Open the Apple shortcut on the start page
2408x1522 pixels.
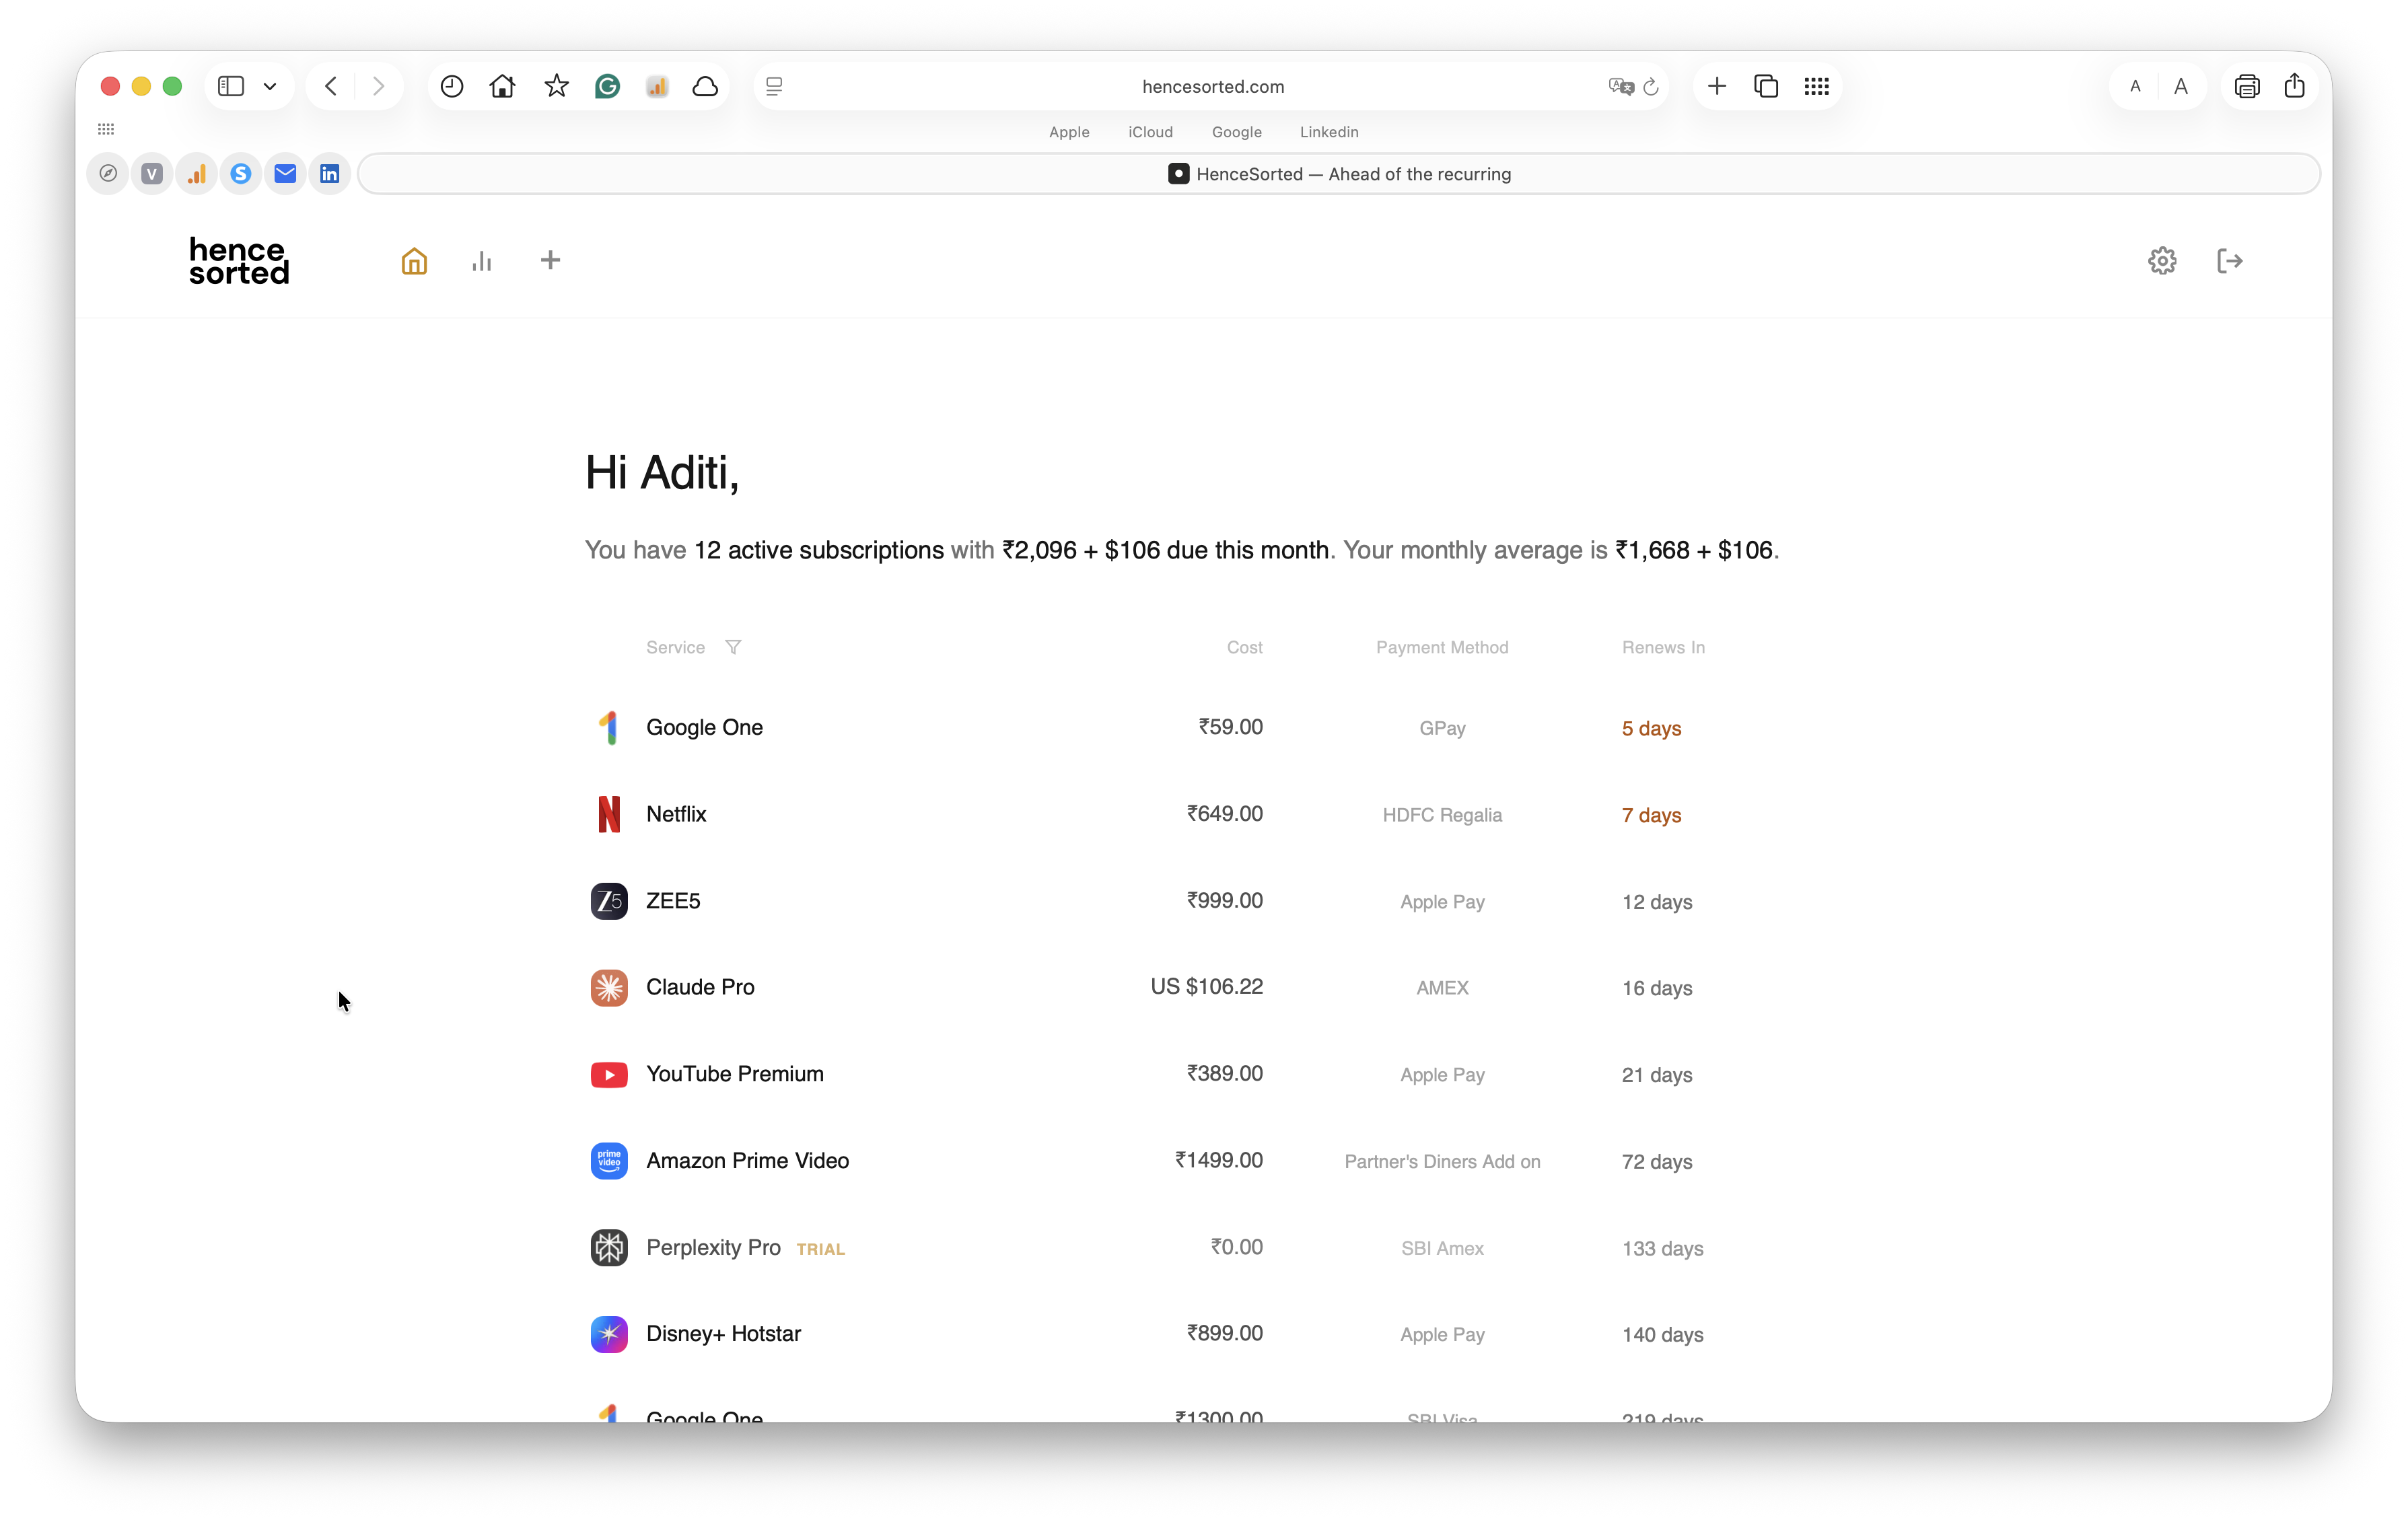(1068, 131)
